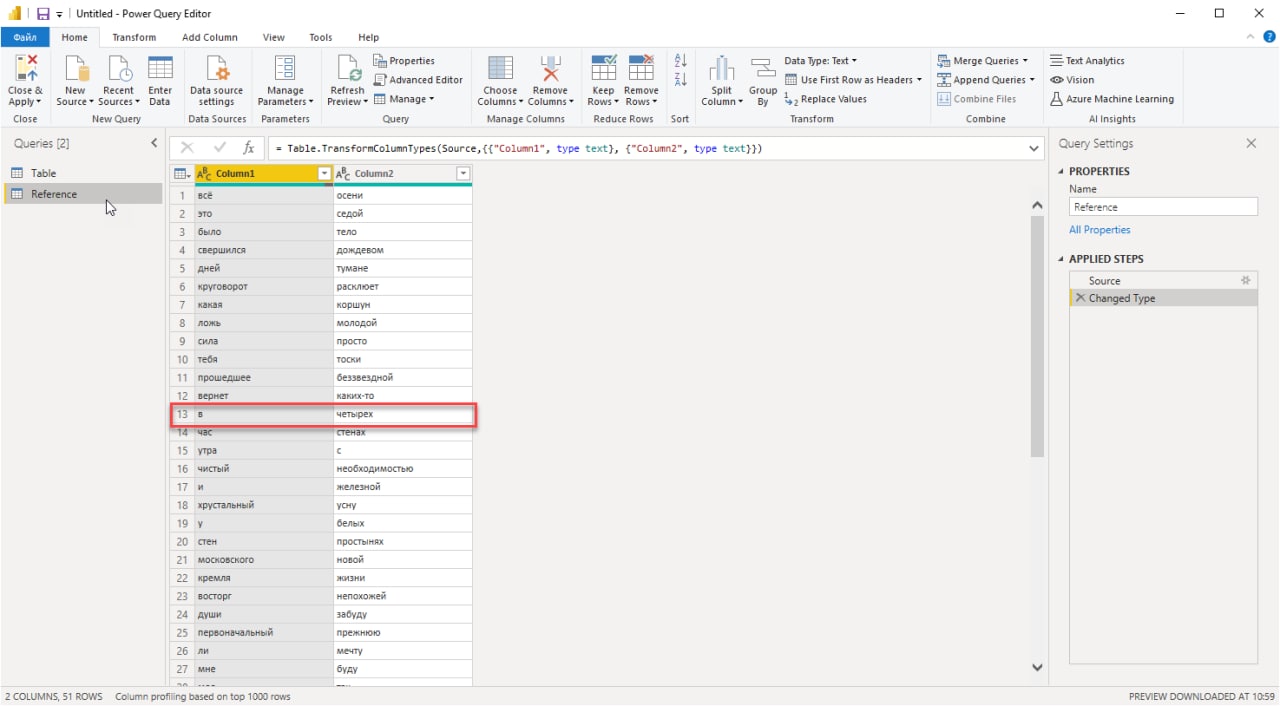Click the save icon in title bar
This screenshot has height=706, width=1280.
(44, 14)
